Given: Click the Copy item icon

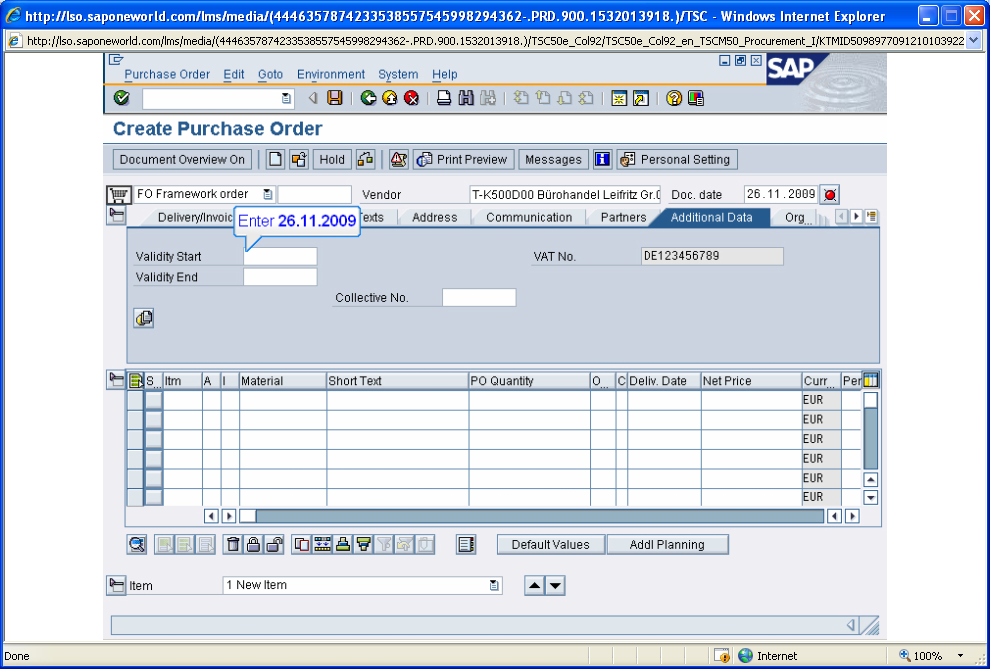Looking at the screenshot, I should (302, 544).
